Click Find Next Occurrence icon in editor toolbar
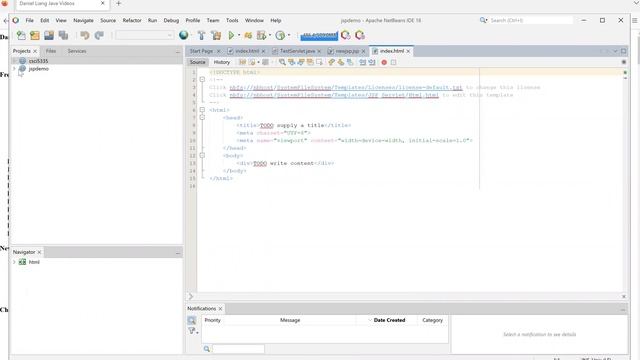The width and height of the screenshot is (640, 360). coord(301,62)
